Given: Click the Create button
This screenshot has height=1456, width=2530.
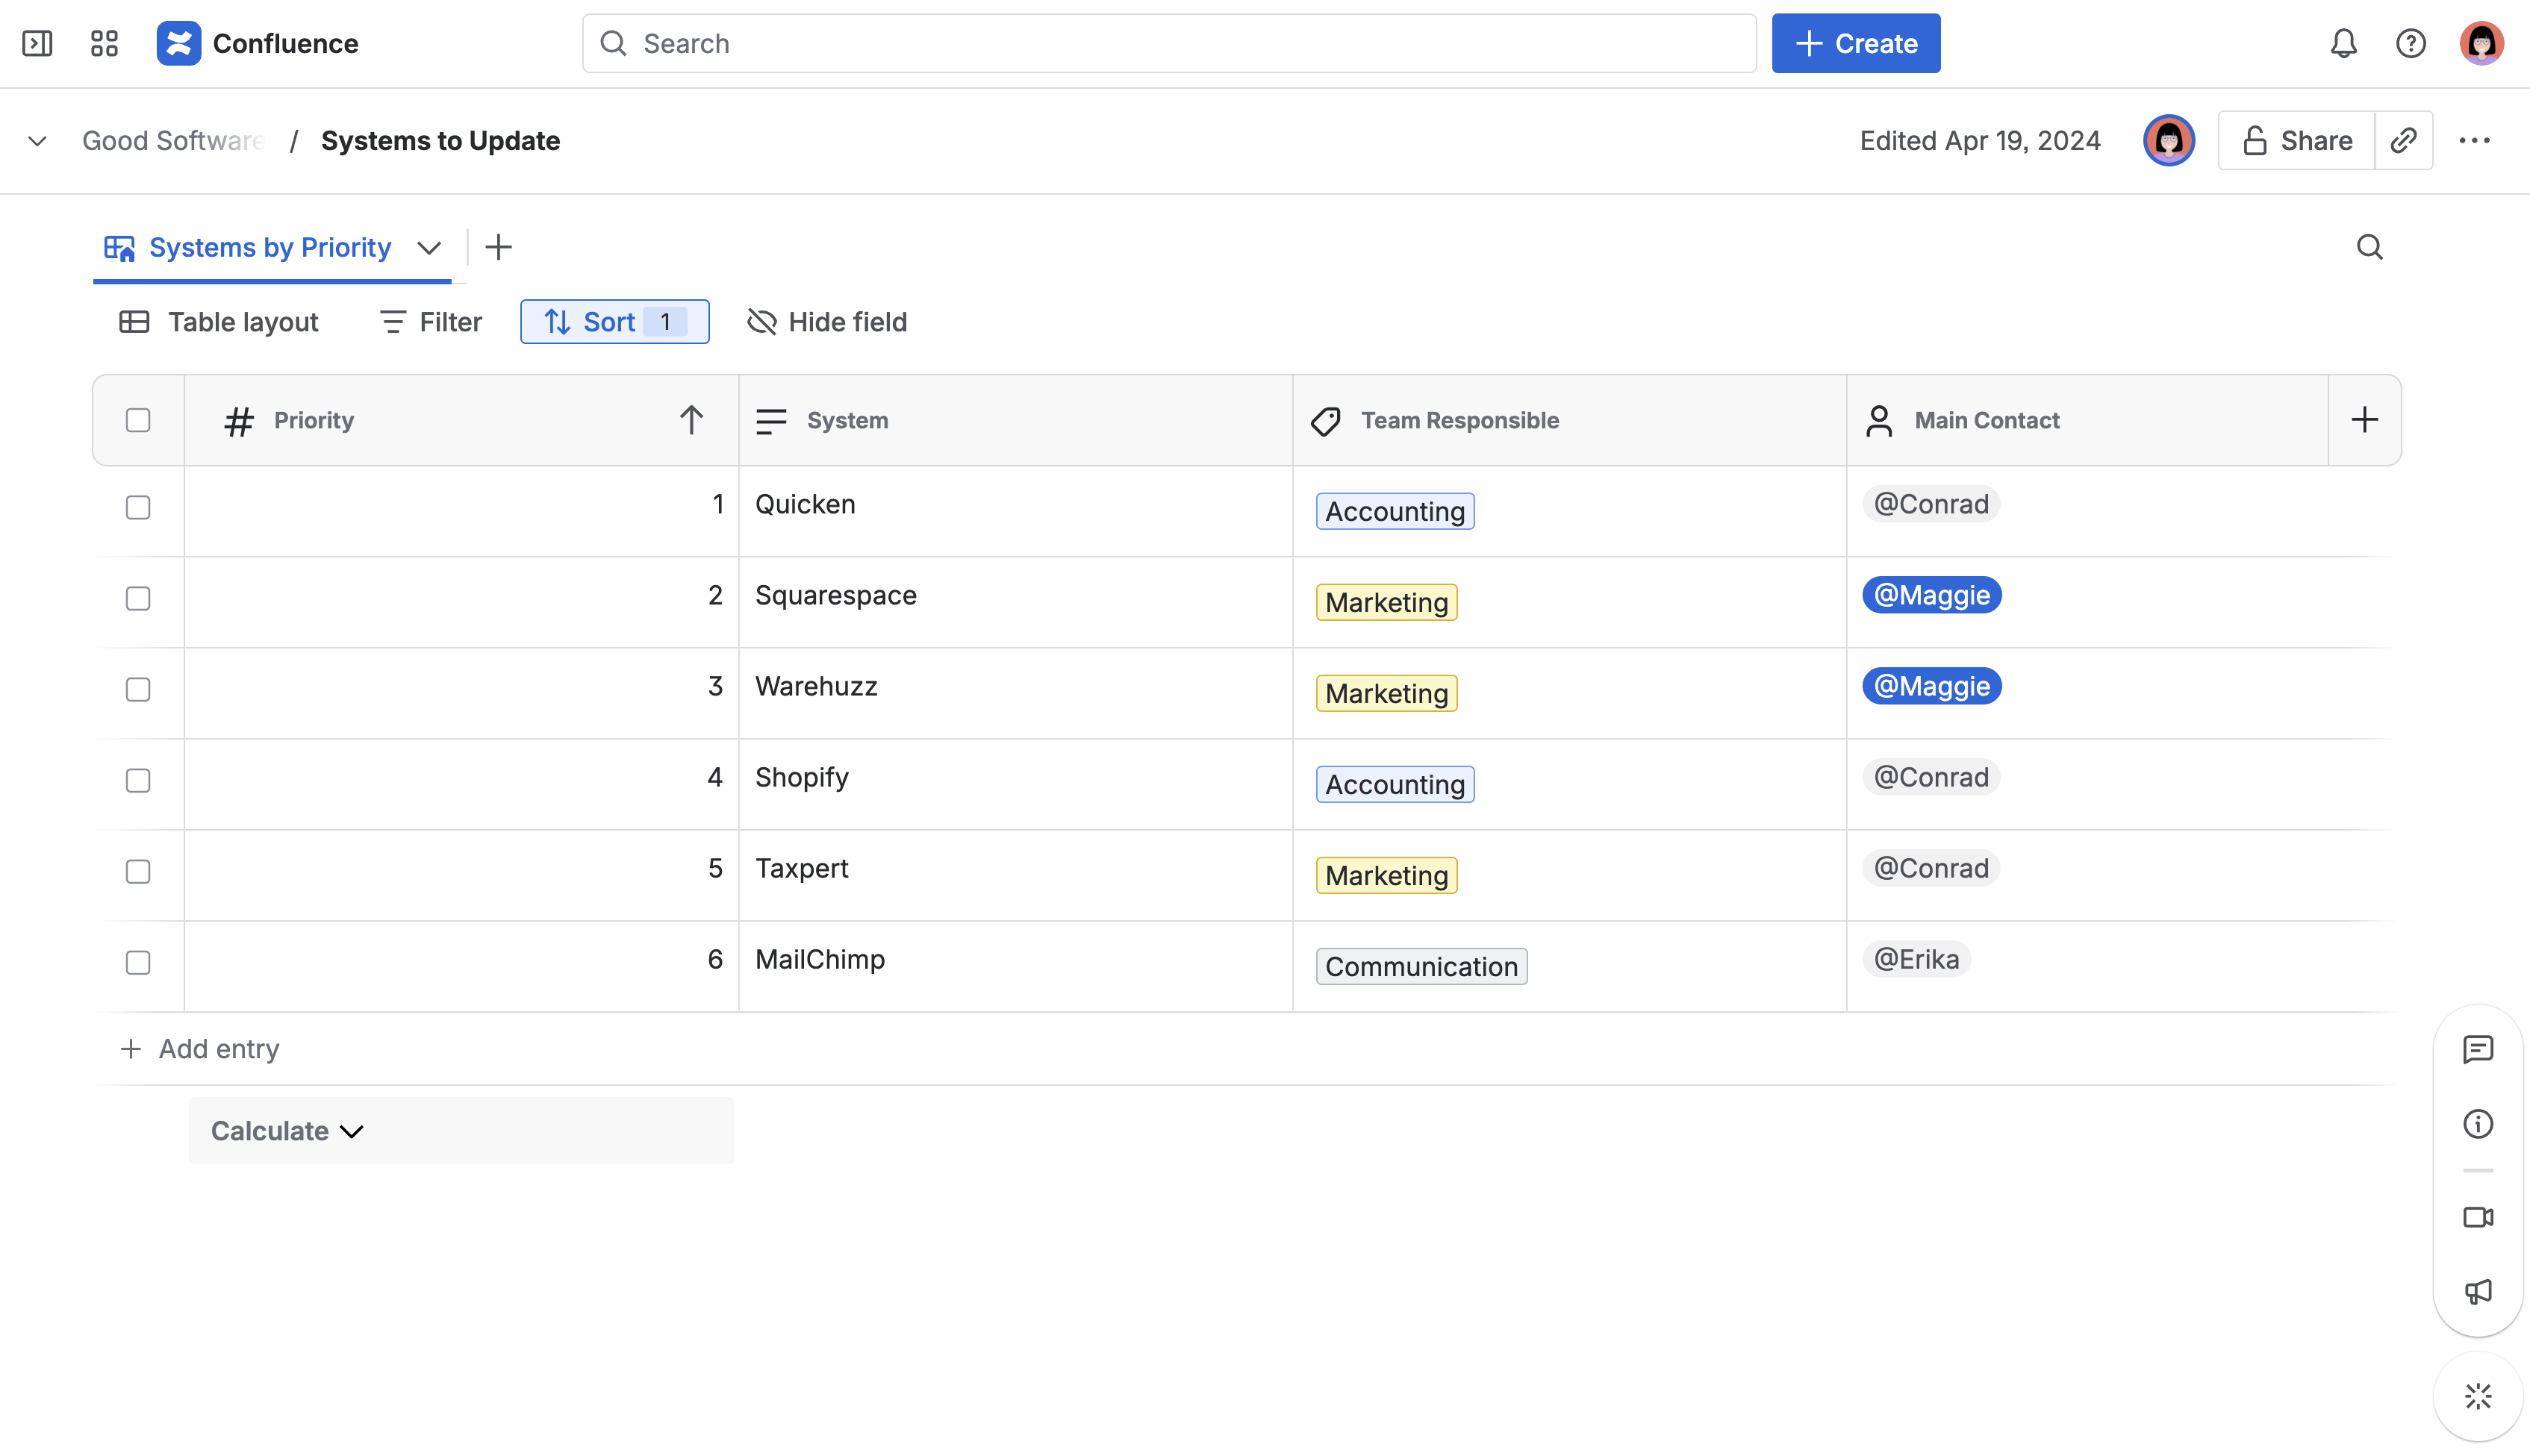Looking at the screenshot, I should pyautogui.click(x=1855, y=43).
